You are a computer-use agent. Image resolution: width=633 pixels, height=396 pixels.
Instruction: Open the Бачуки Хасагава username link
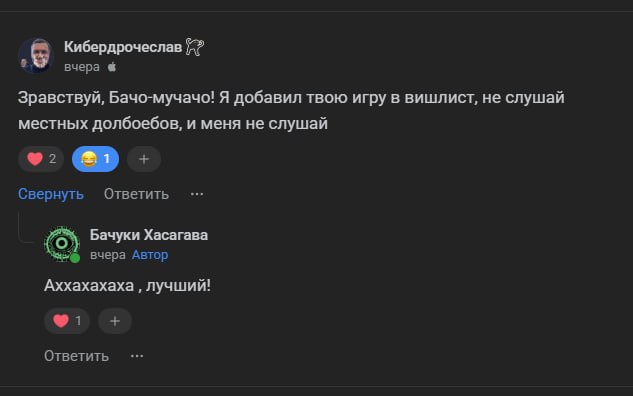coord(149,235)
